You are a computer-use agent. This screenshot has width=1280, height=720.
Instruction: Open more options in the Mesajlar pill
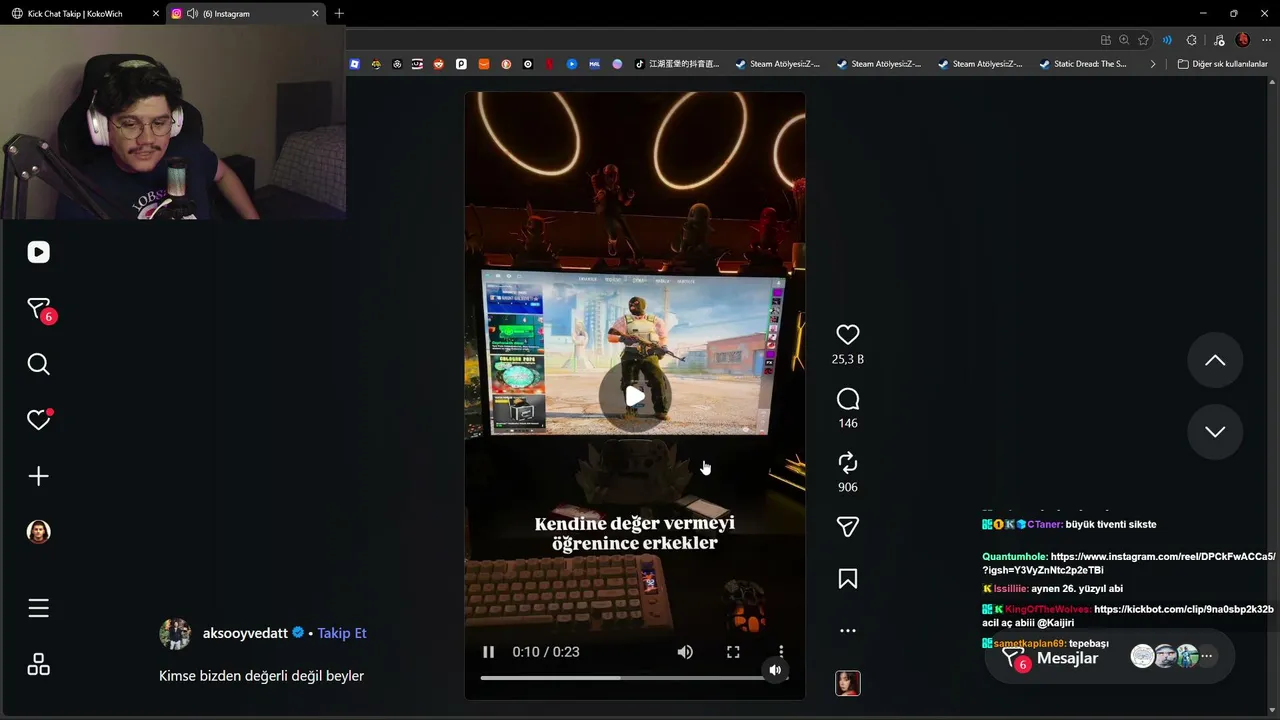1207,656
